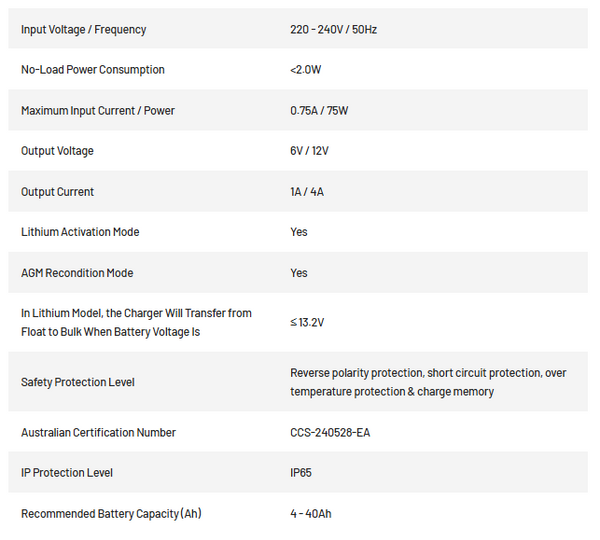Click the Safety Protection Level label
Image resolution: width=600 pixels, height=540 pixels.
click(x=78, y=382)
